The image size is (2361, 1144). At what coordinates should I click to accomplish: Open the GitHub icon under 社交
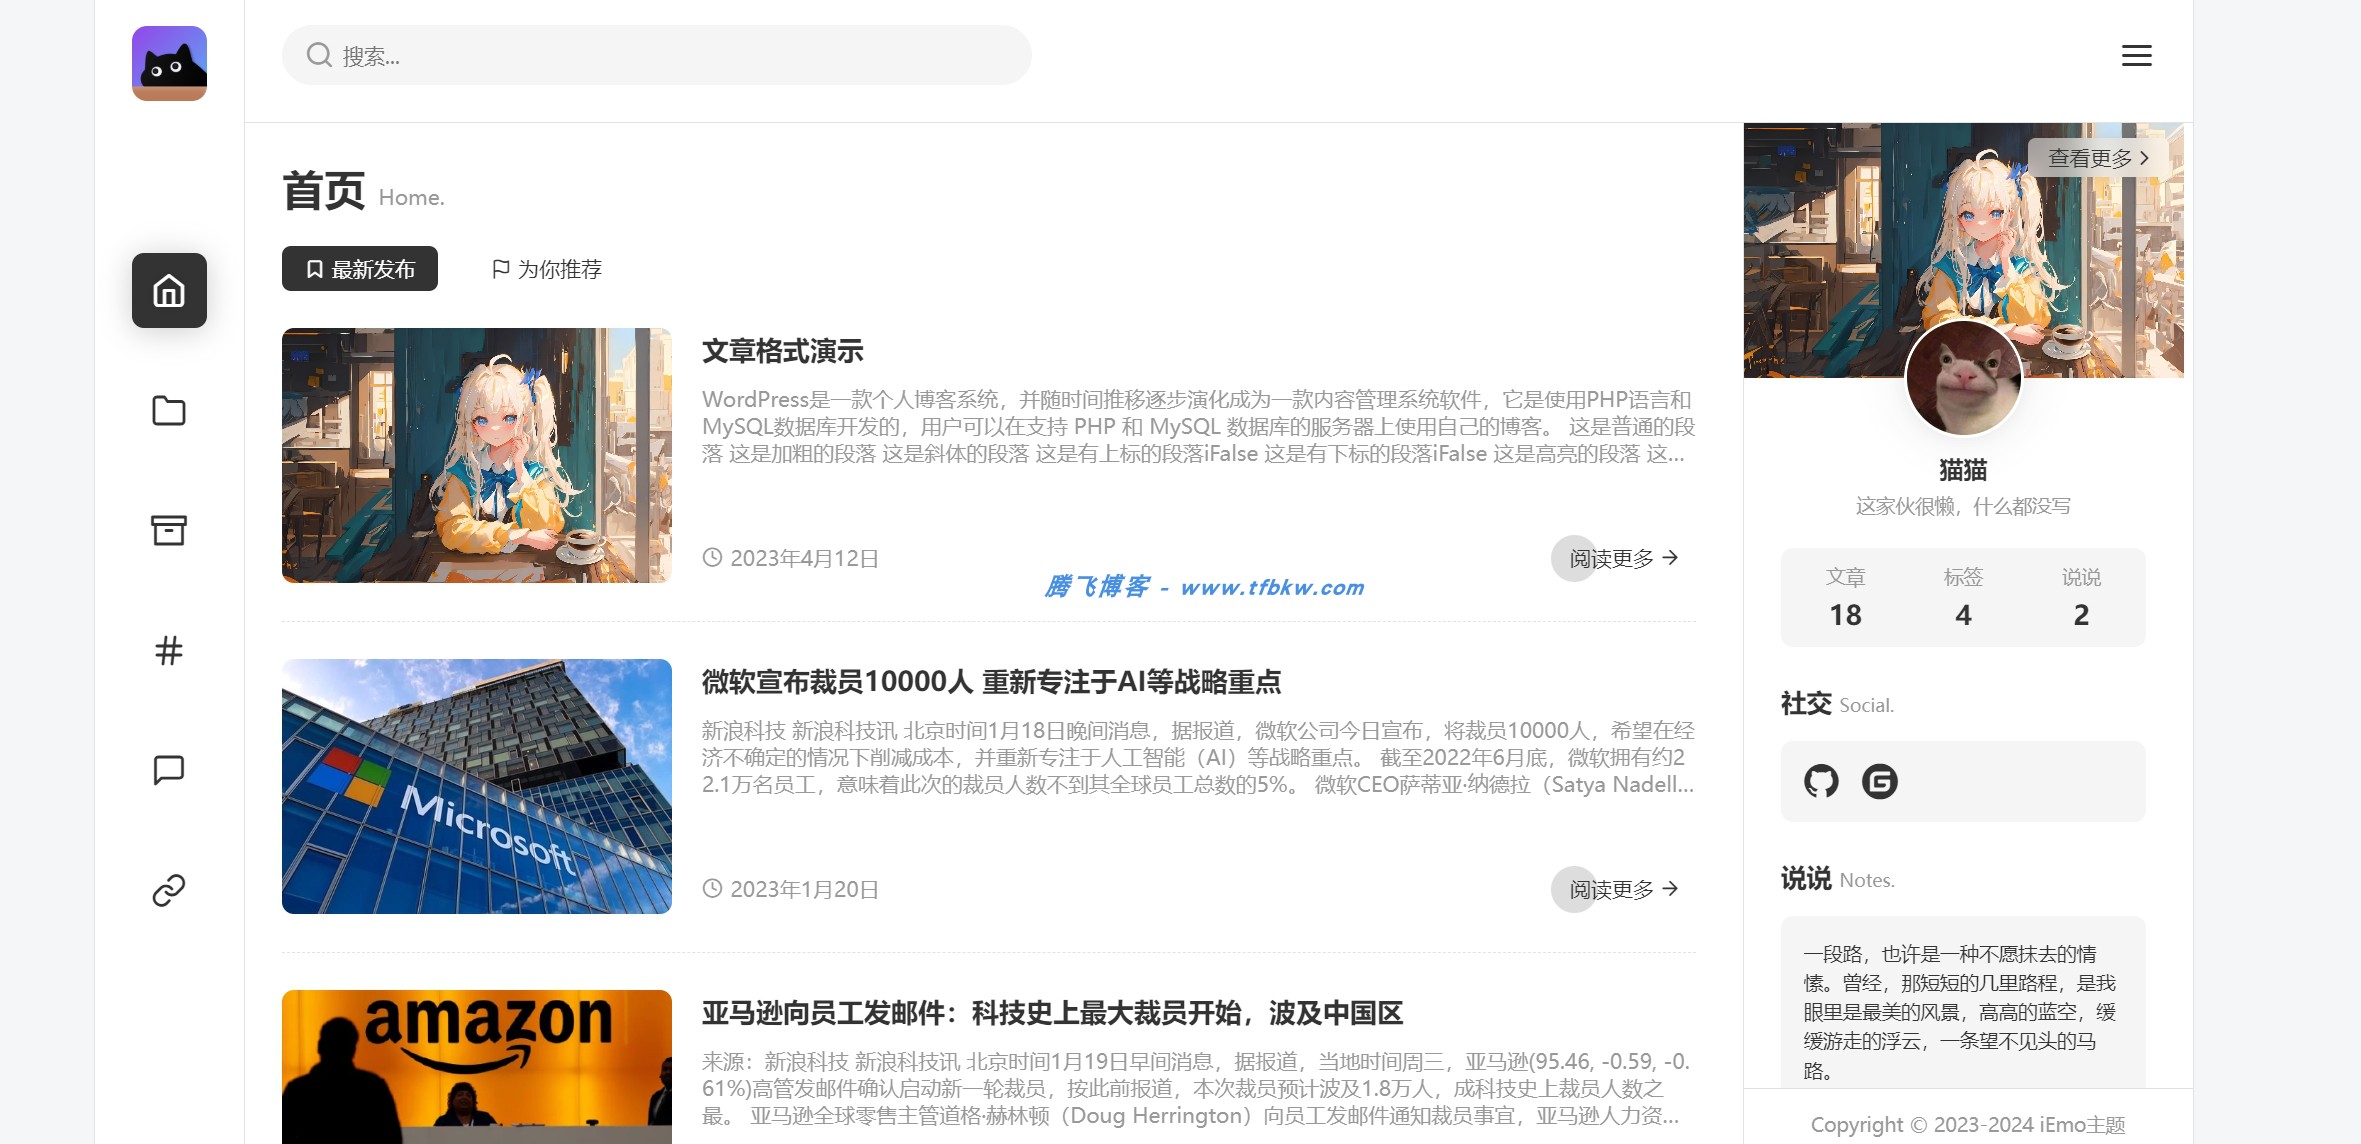pos(1821,782)
